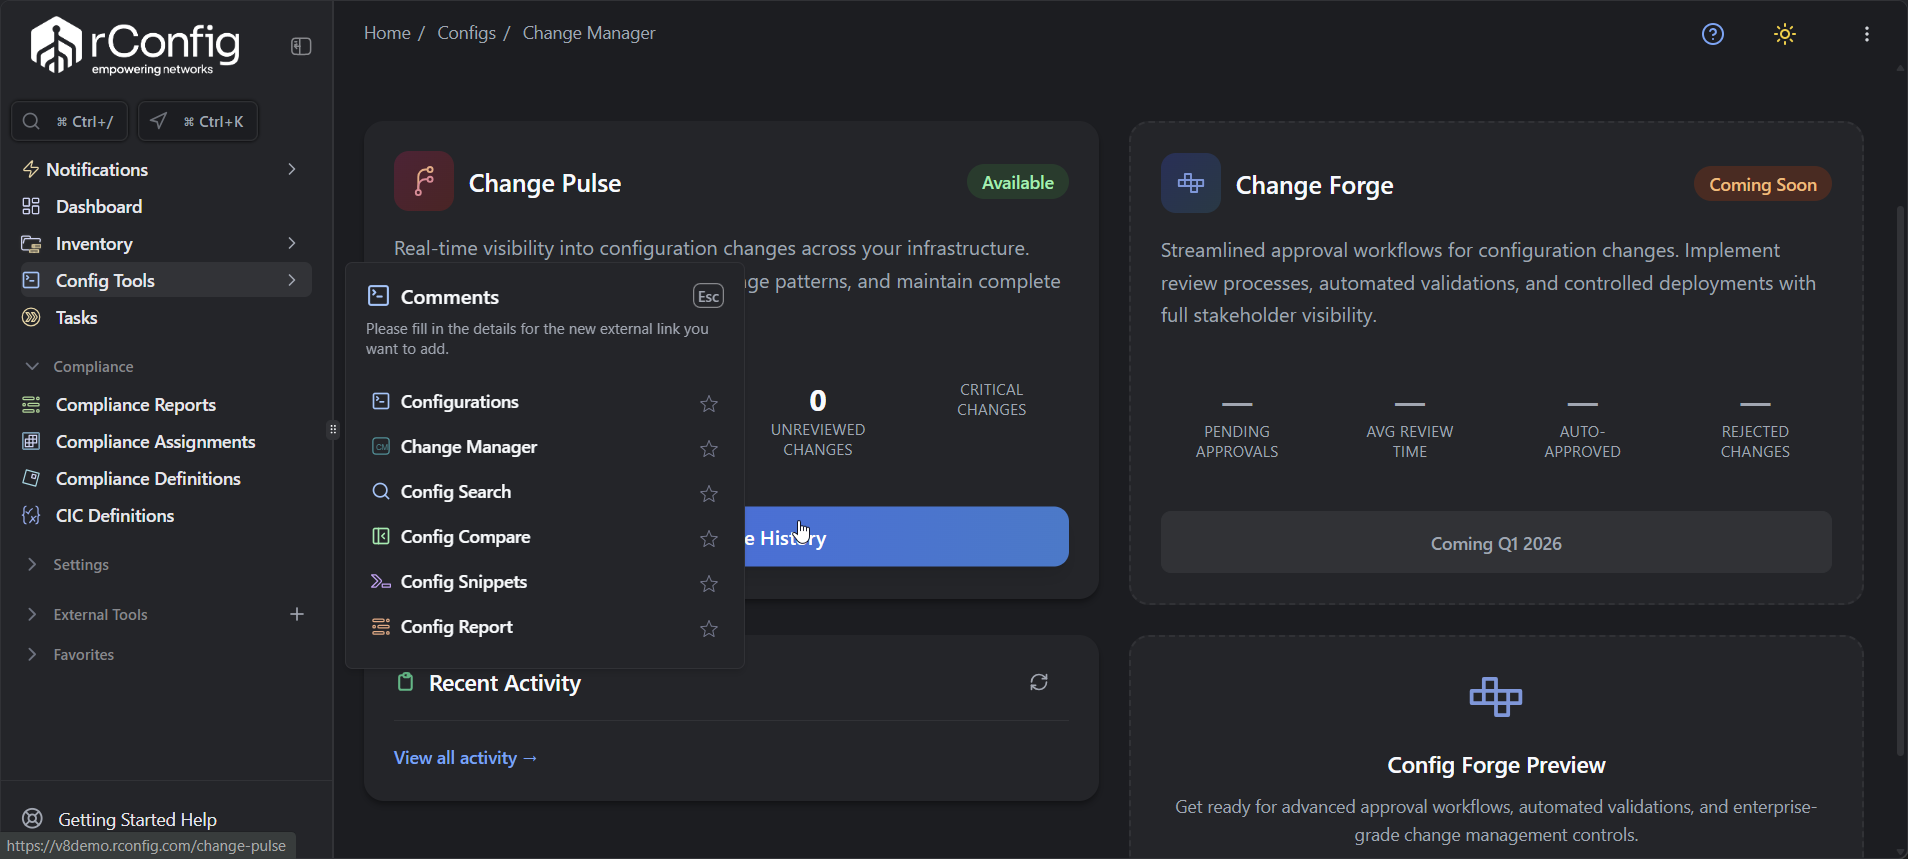Open Config Compare from flyout
The width and height of the screenshot is (1908, 859).
click(x=465, y=536)
